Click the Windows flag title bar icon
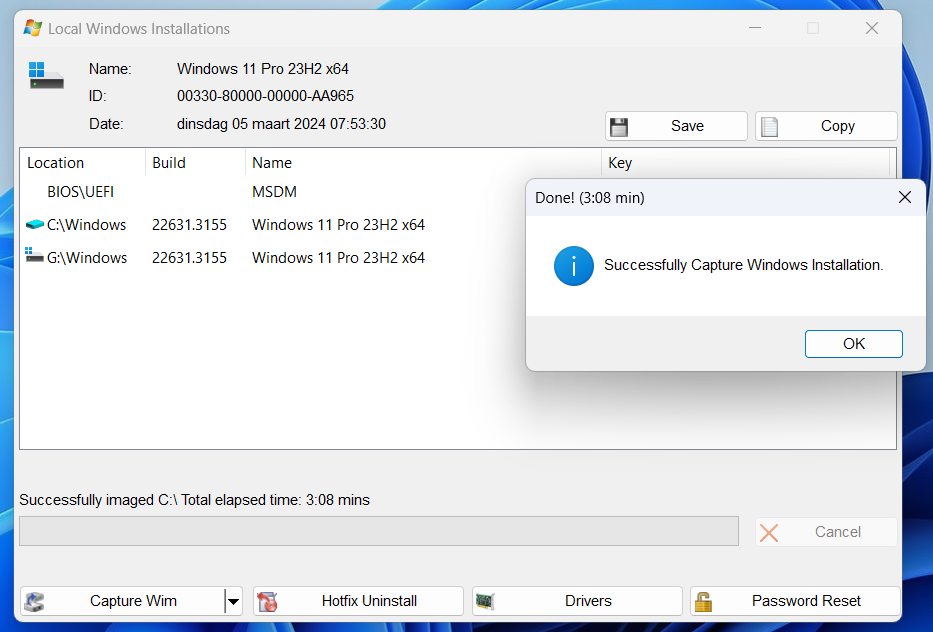This screenshot has width=933, height=632. point(33,28)
